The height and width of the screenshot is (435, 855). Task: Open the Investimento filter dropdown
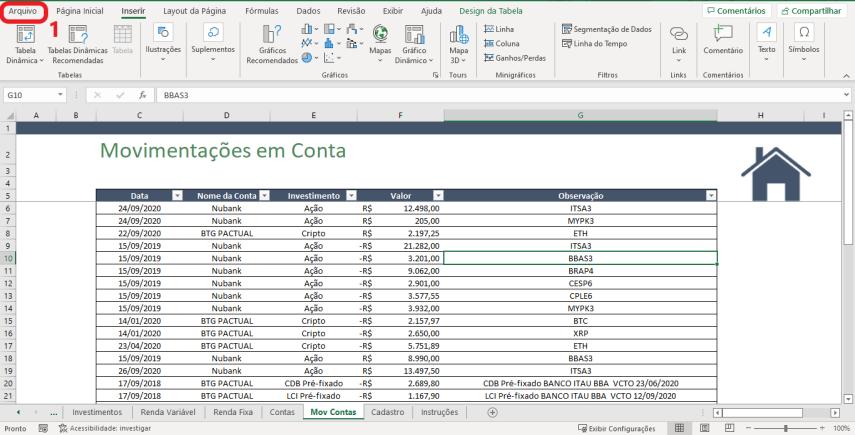click(352, 196)
